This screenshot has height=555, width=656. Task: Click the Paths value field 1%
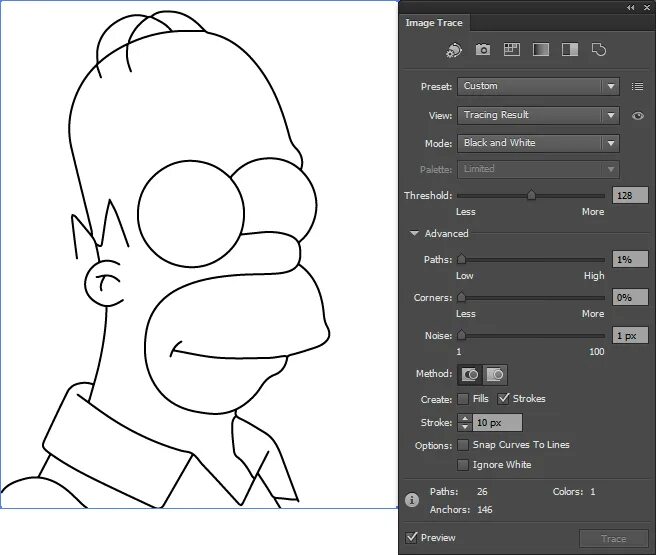pos(630,259)
